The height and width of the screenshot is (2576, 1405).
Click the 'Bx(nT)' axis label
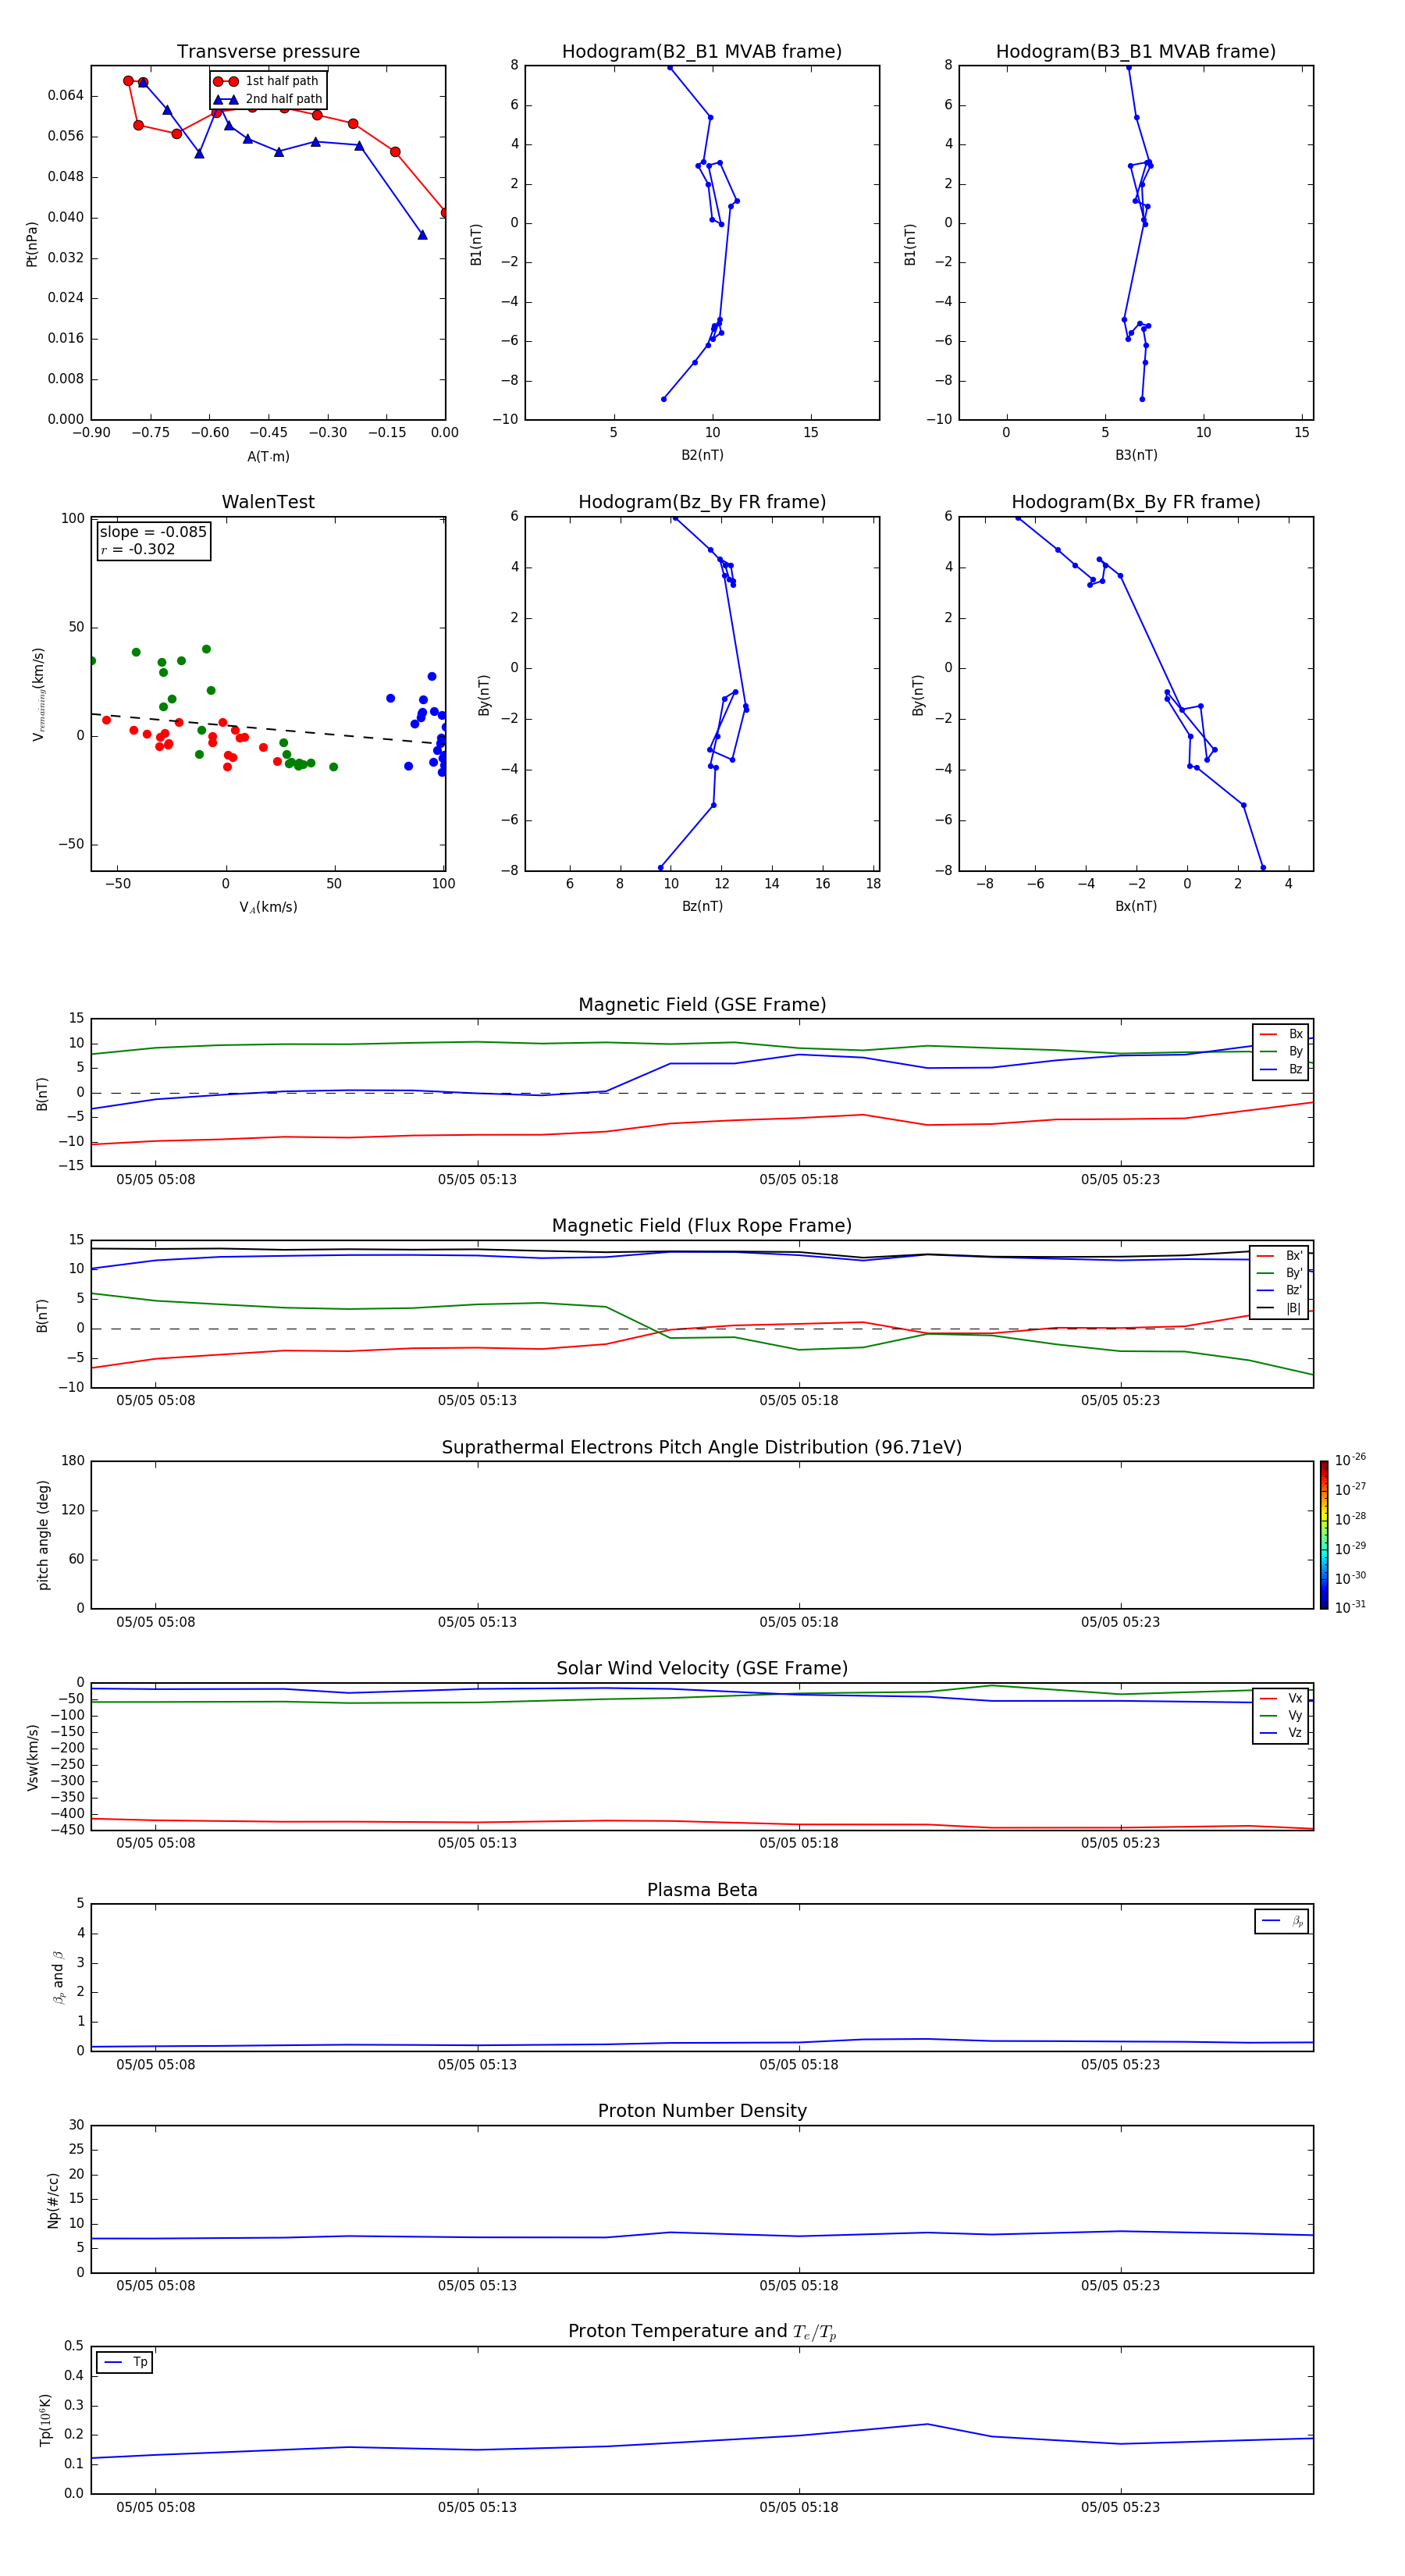tap(1136, 906)
